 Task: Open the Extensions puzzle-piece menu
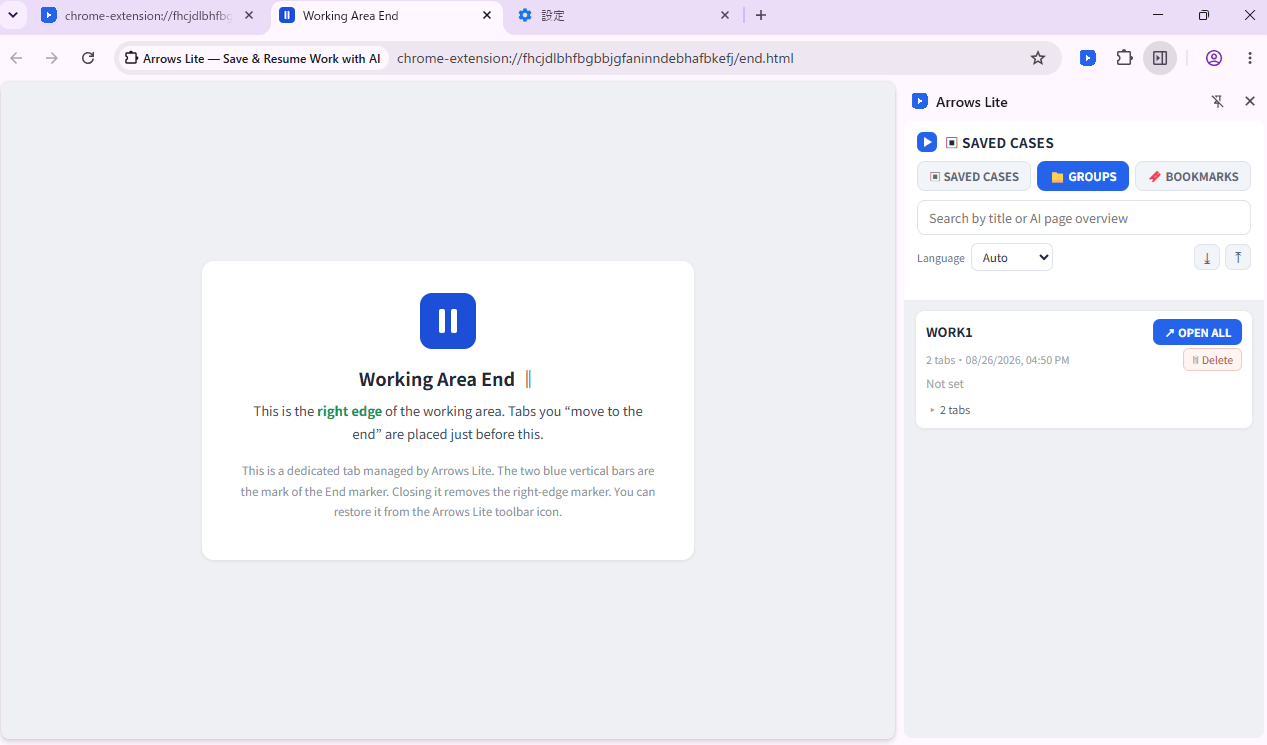pos(1124,58)
